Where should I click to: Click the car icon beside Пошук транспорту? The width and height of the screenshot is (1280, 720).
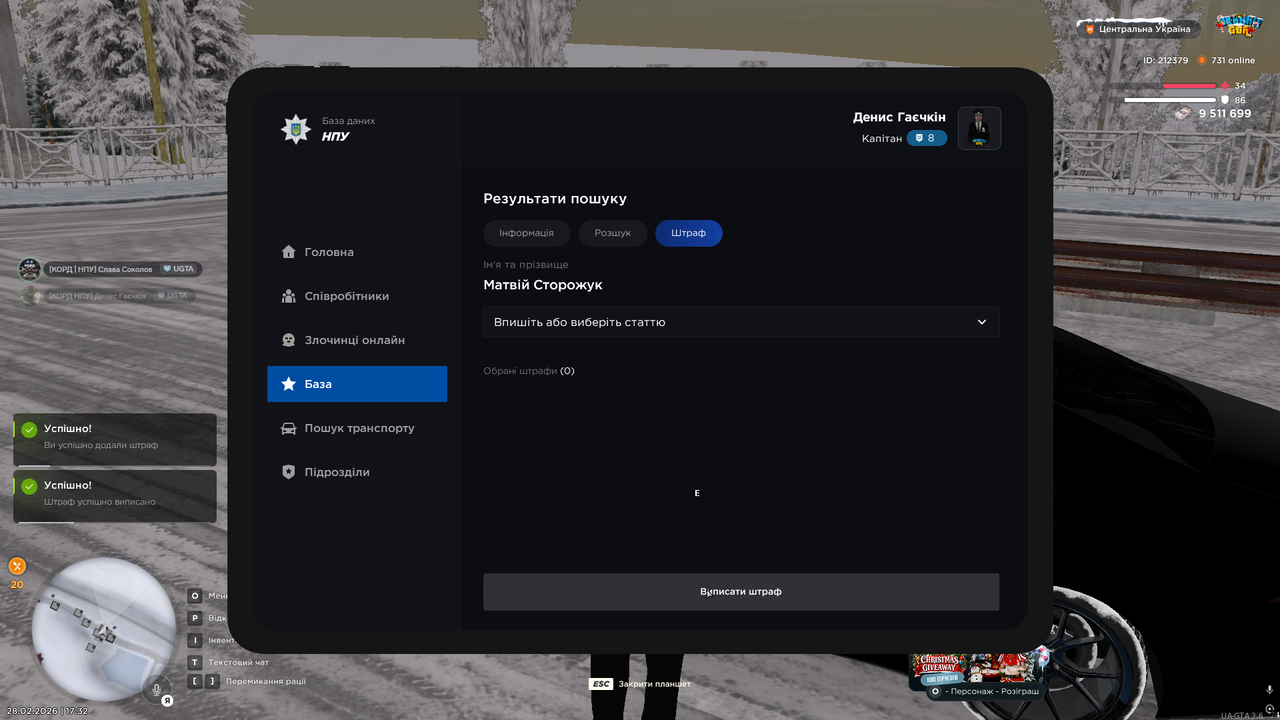click(x=289, y=428)
